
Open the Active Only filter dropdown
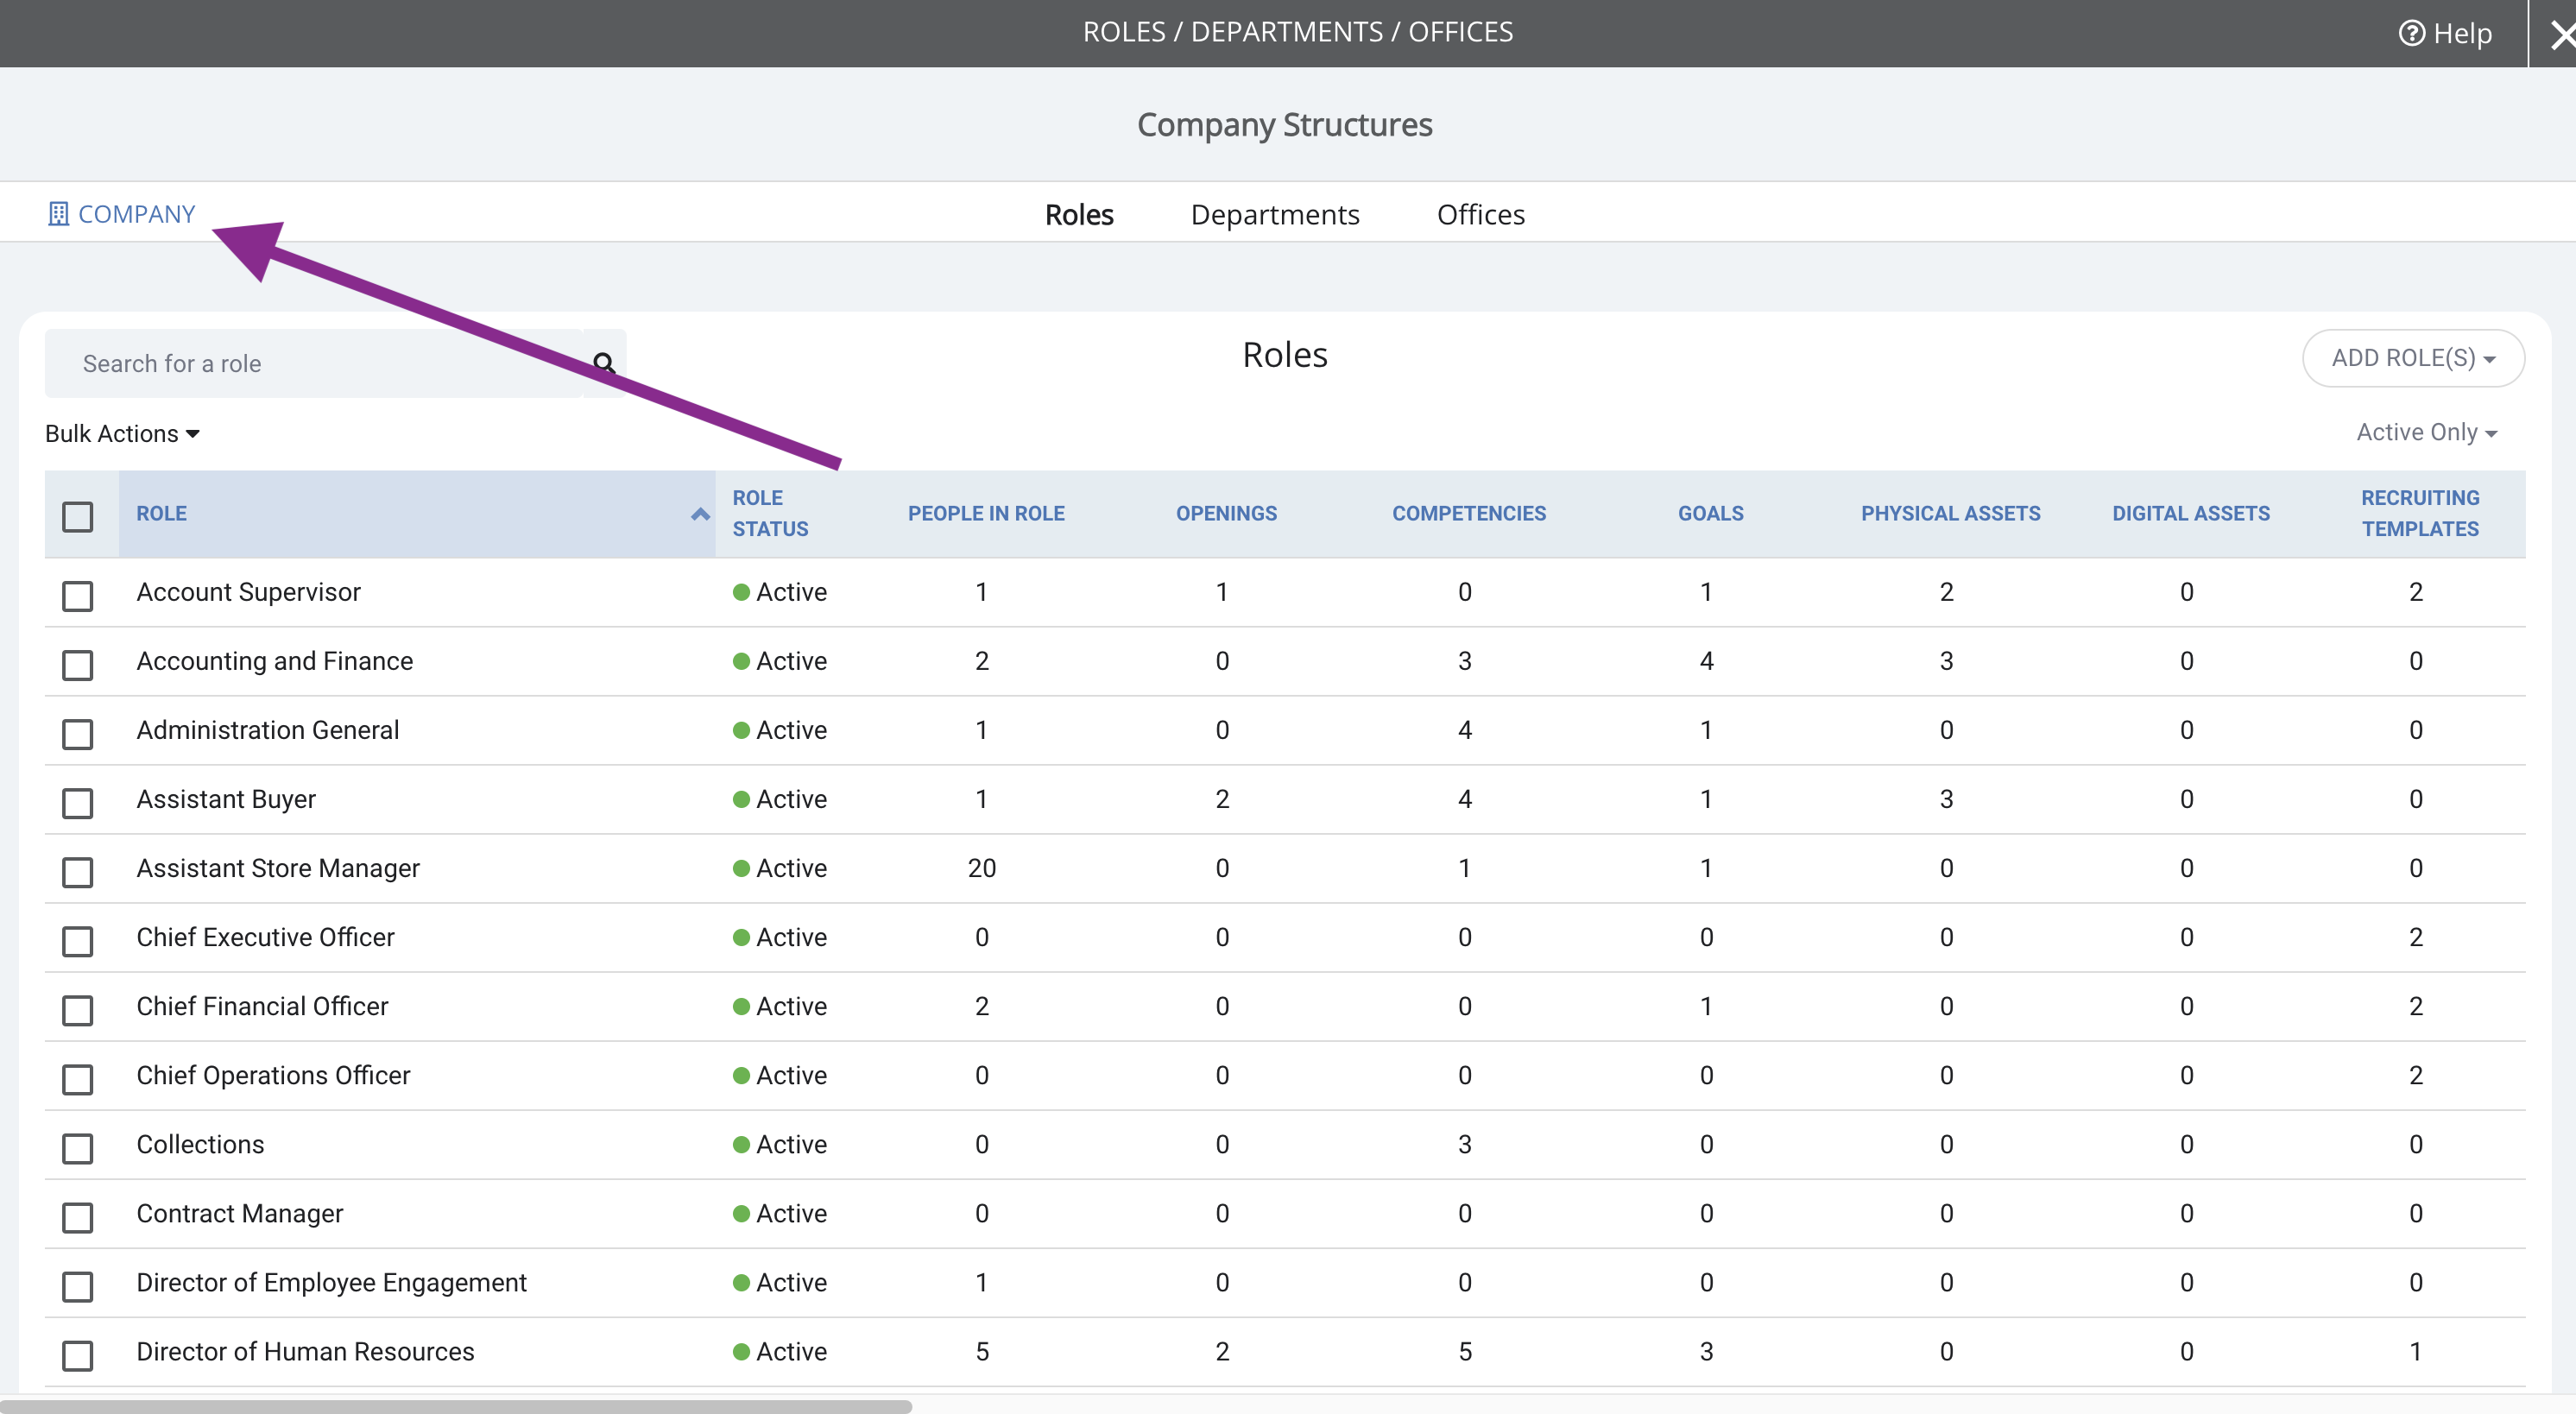point(2426,432)
